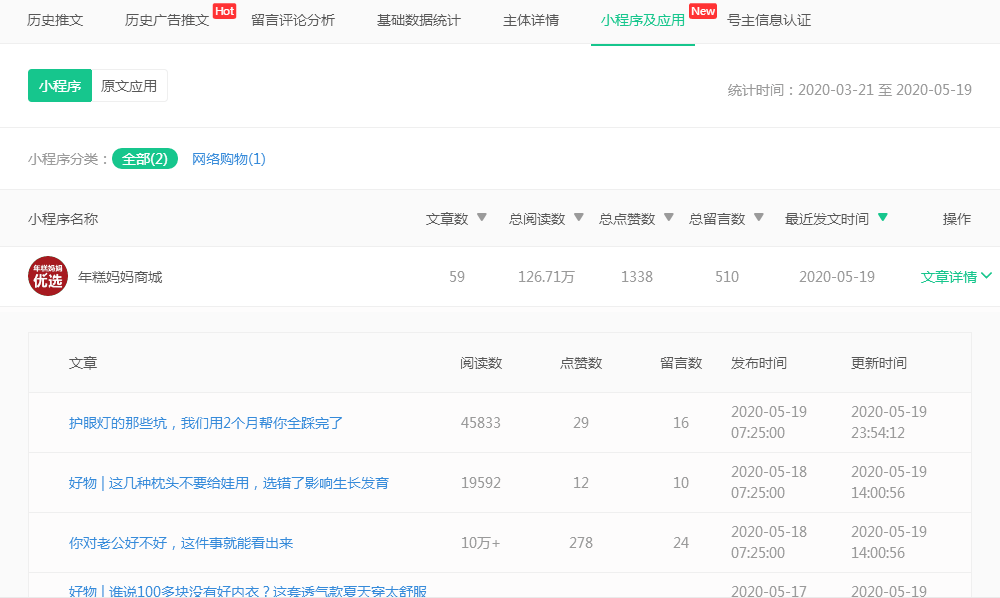Click the 更新时间 column header
Screen dimensions: 1000x598
pyautogui.click(x=878, y=363)
